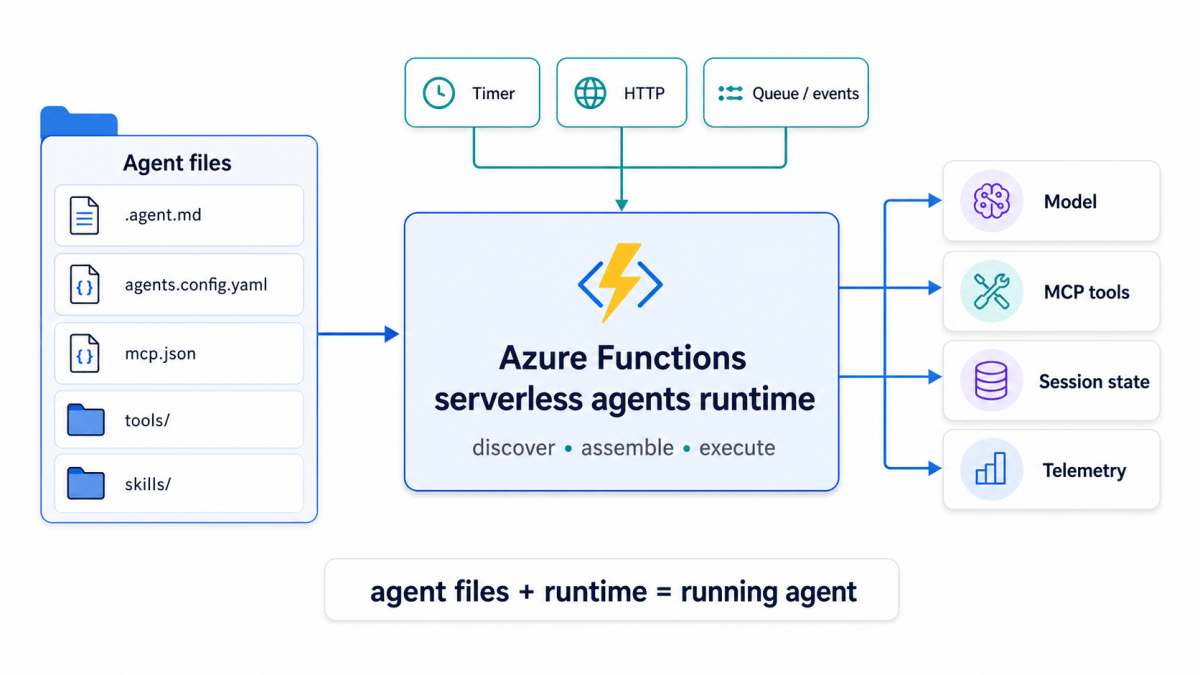The image size is (1200, 675).
Task: Click the MCP tools wrench icon
Action: click(991, 292)
